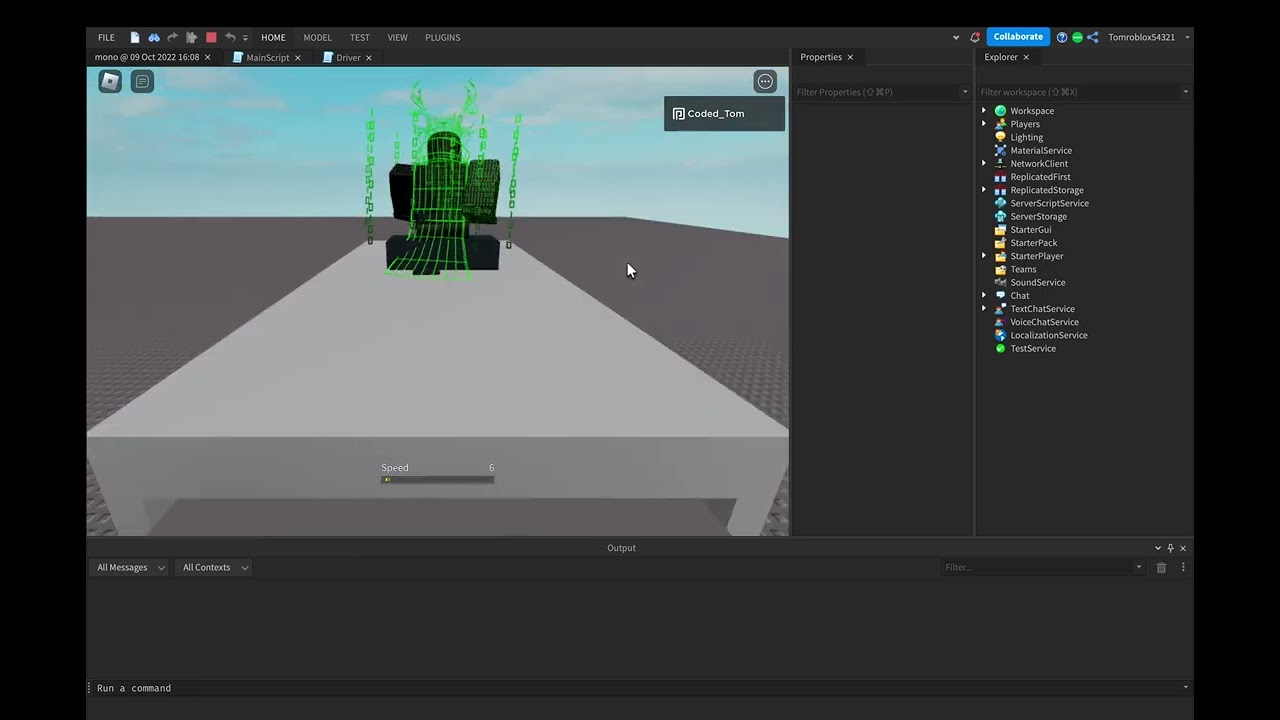The height and width of the screenshot is (720, 1280).
Task: Open the All Messages dropdown
Action: pyautogui.click(x=129, y=567)
